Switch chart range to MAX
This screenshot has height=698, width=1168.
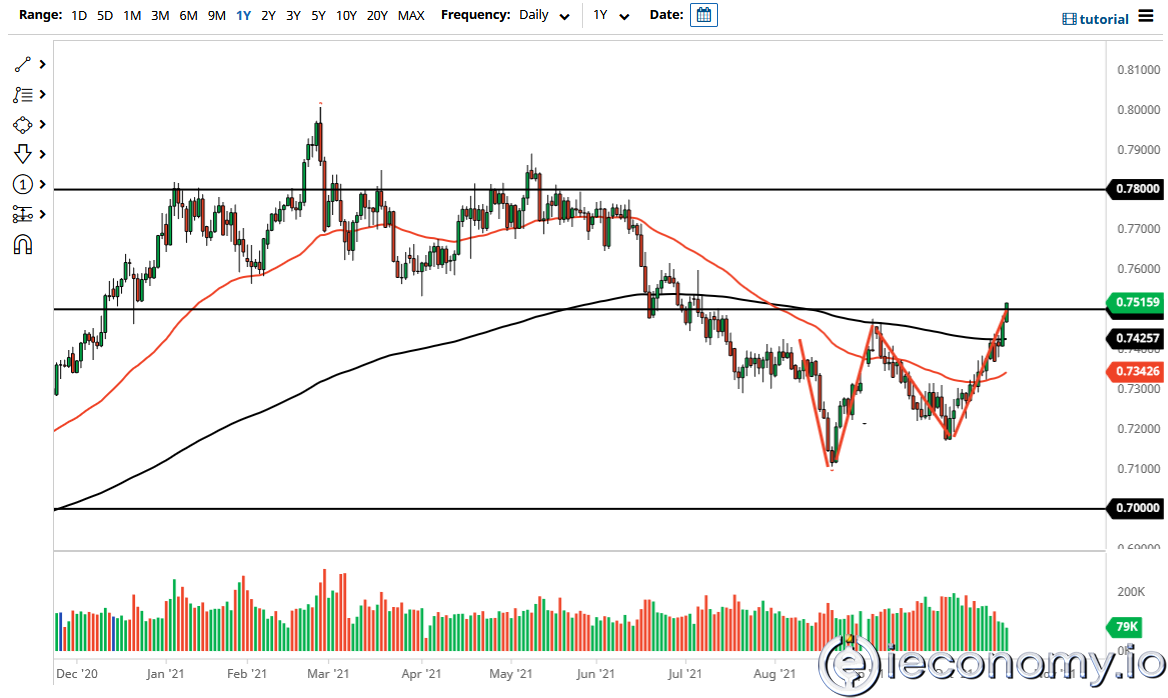[411, 15]
